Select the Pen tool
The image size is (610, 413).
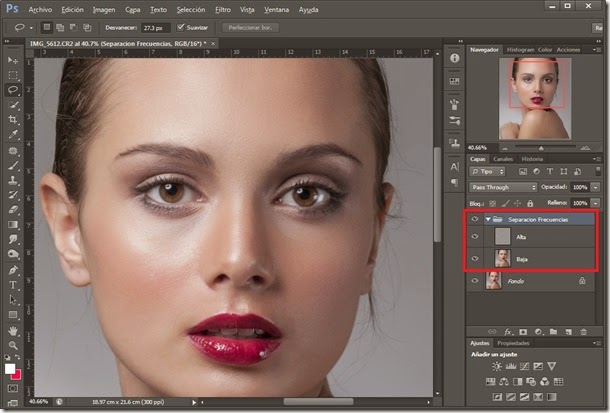(x=13, y=270)
